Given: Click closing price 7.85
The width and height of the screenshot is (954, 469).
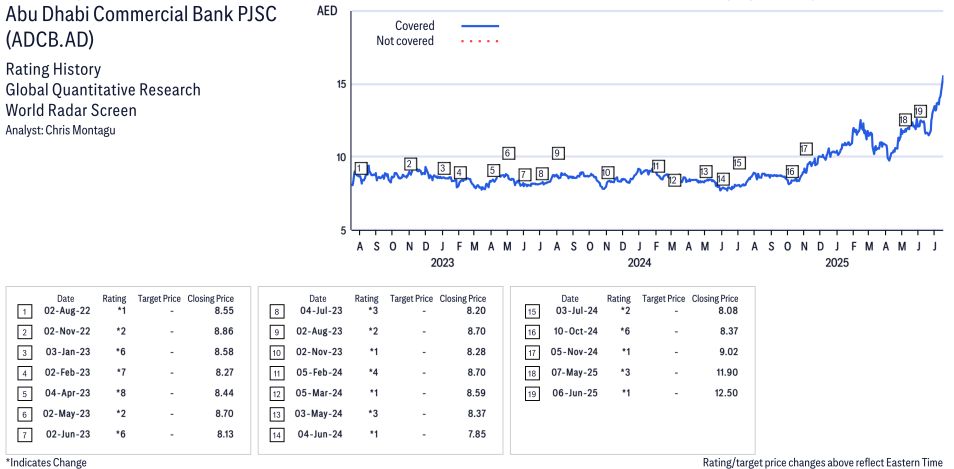Looking at the screenshot, I should tap(476, 434).
